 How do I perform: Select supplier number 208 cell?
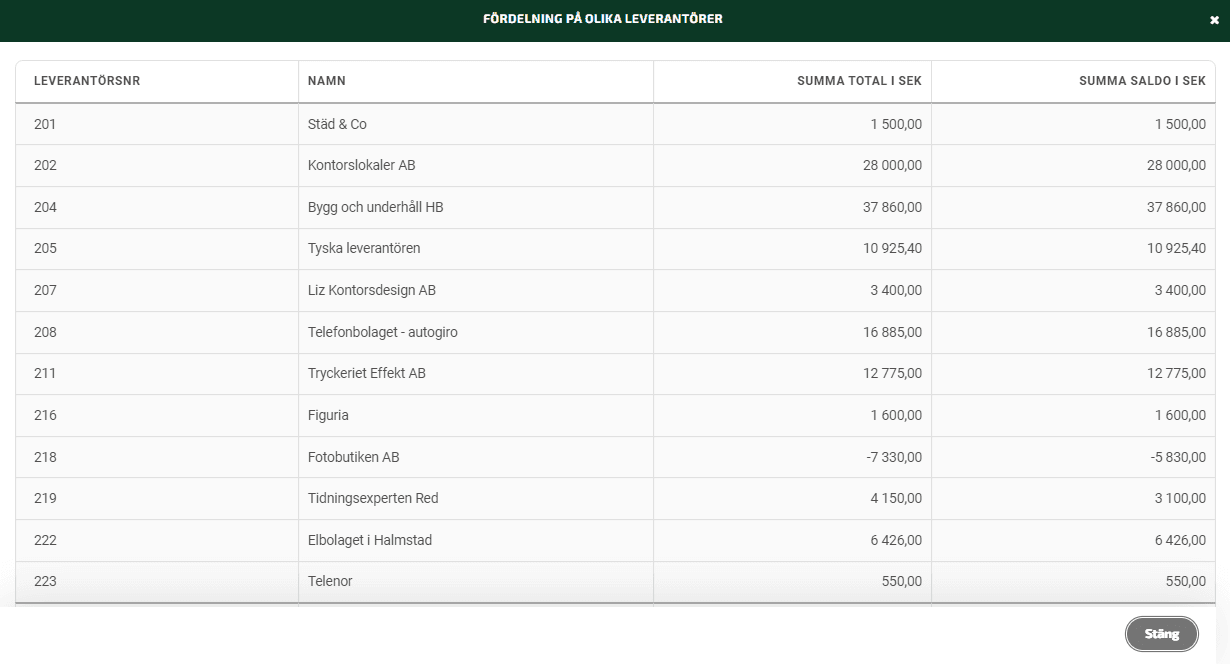click(157, 332)
